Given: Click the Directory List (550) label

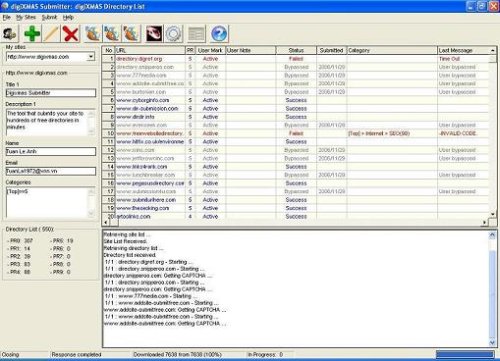Looking at the screenshot, I should pyautogui.click(x=30, y=229).
